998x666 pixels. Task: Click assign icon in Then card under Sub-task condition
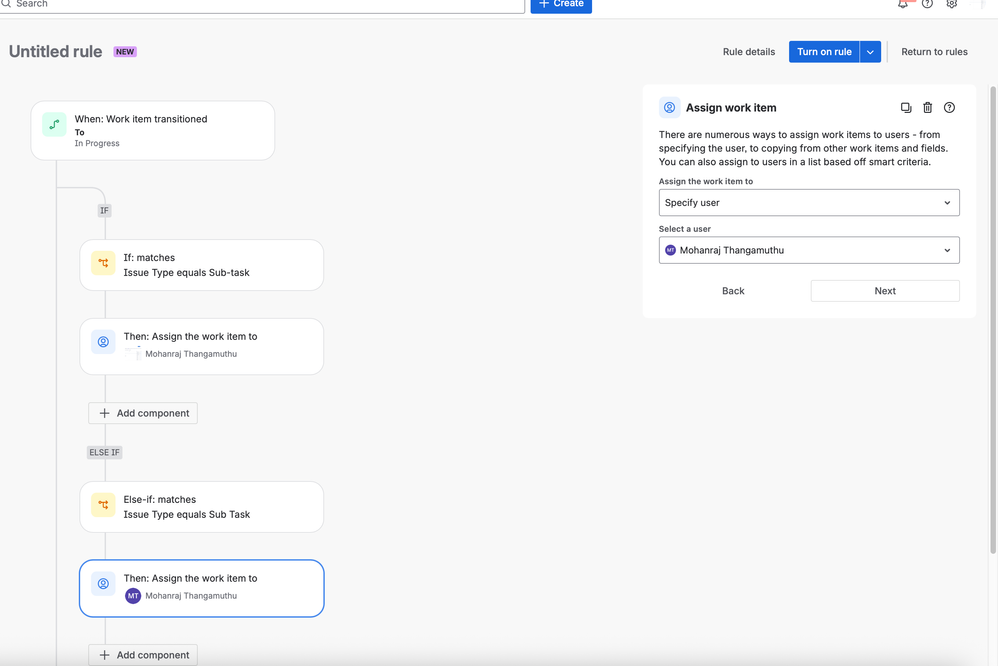[x=103, y=342]
